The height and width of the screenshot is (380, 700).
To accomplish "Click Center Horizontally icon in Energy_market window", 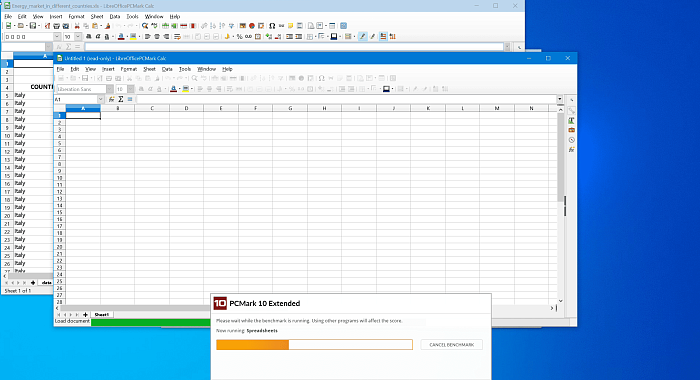I will pyautogui.click(x=157, y=37).
